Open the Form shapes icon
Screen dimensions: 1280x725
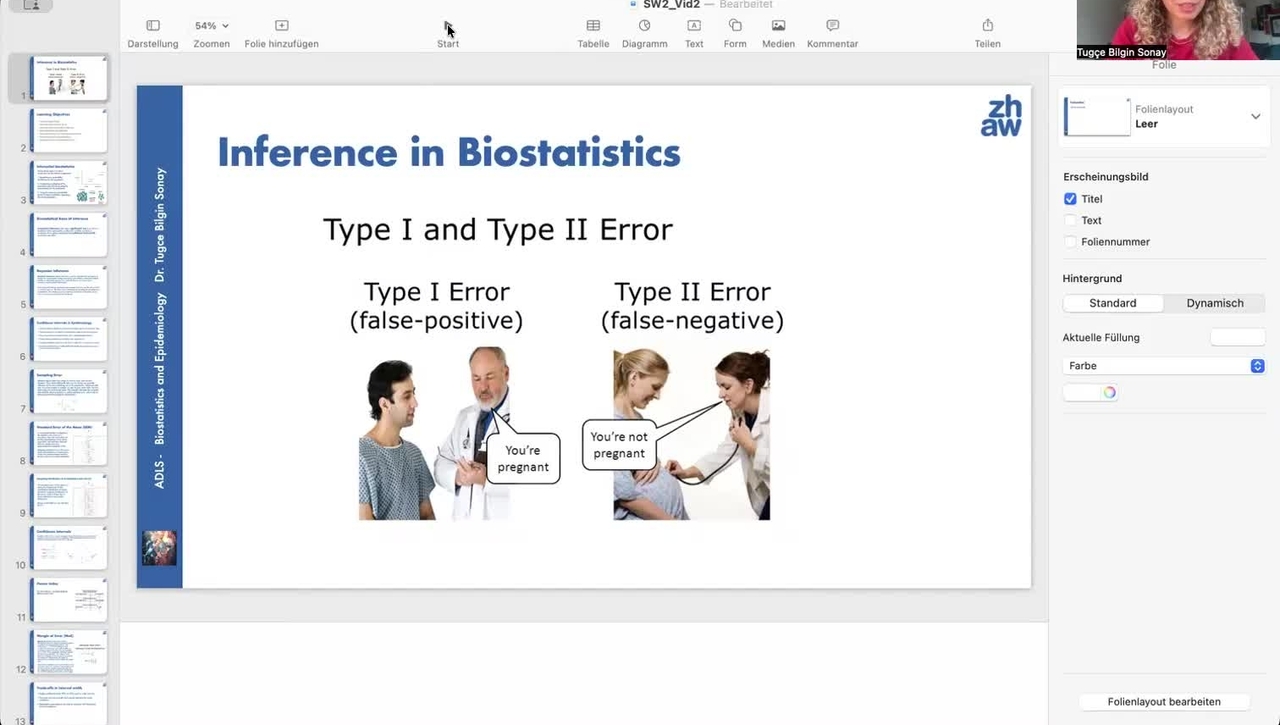(x=735, y=26)
